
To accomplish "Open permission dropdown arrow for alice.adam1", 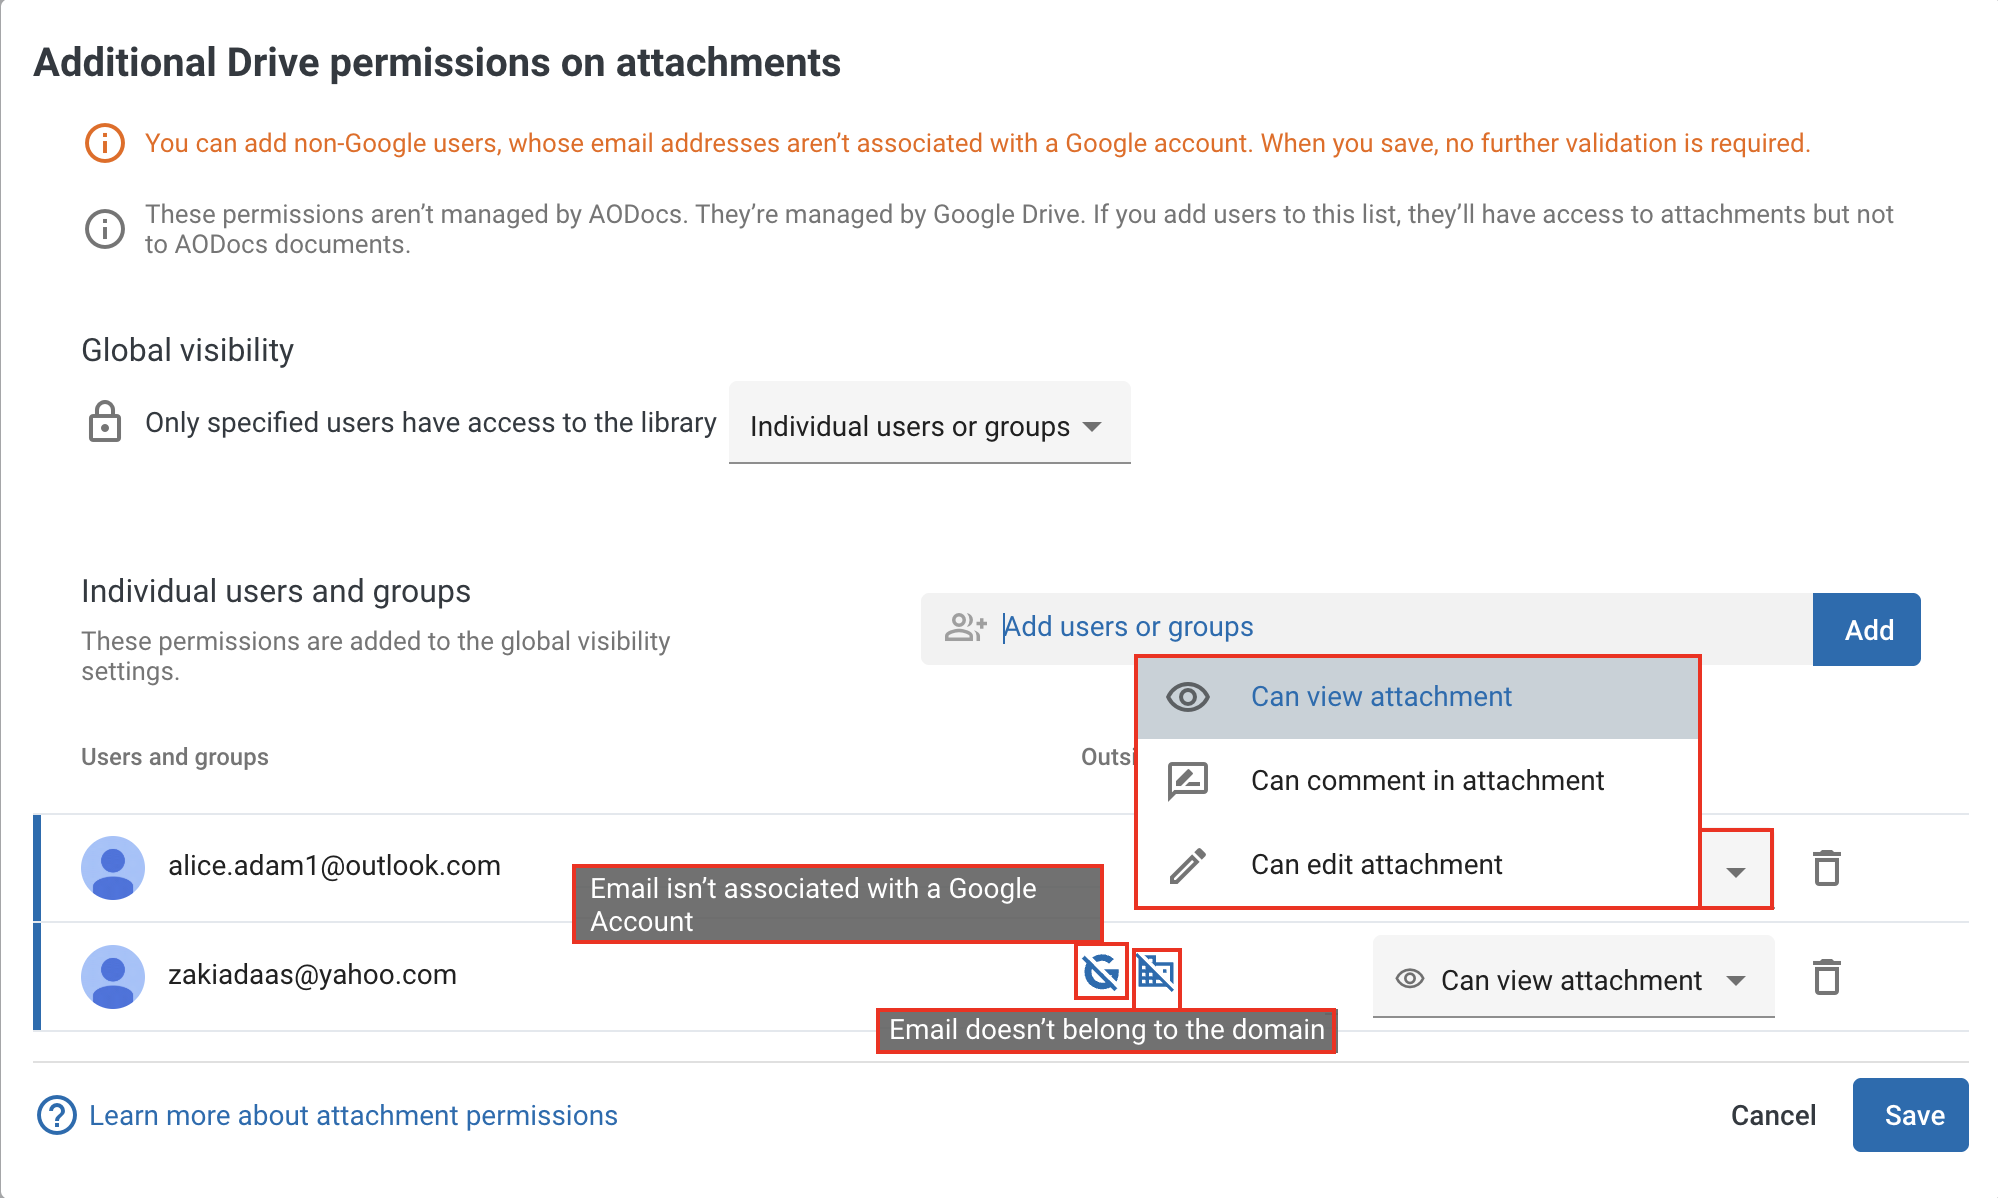I will click(1736, 870).
